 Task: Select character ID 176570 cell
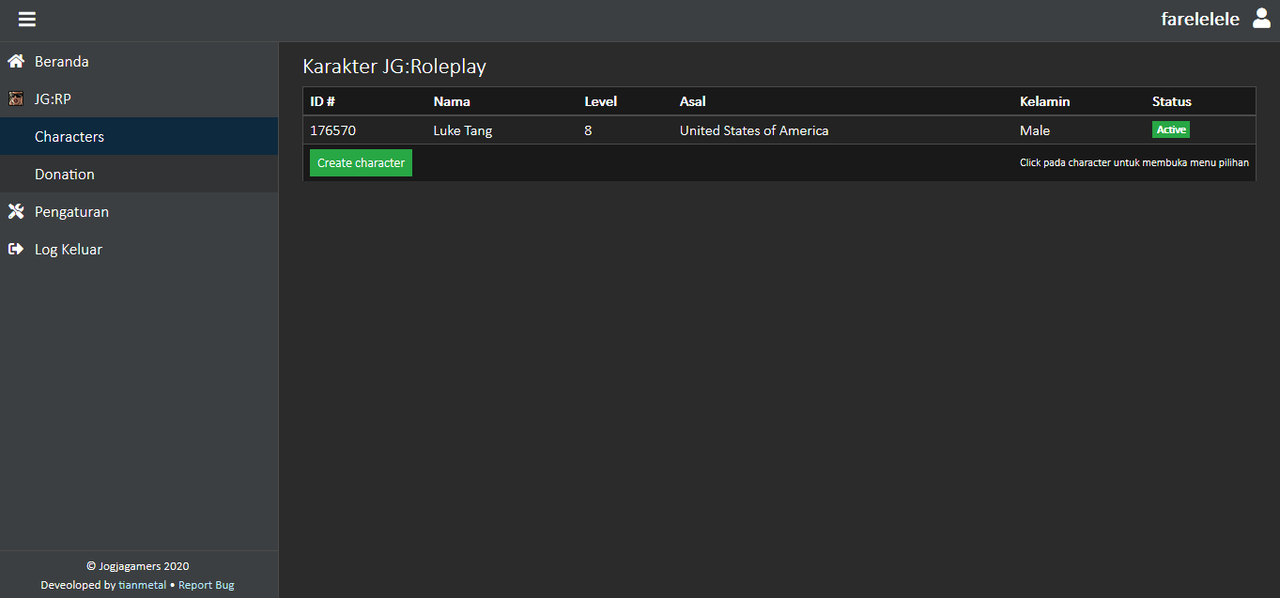(333, 130)
